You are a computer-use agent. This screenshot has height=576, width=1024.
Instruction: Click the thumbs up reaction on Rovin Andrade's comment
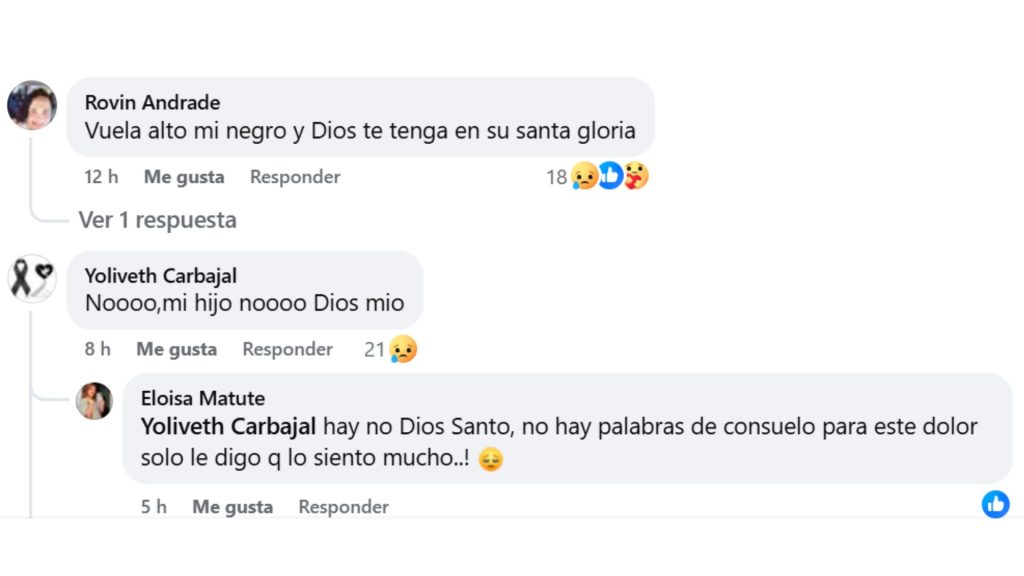[610, 175]
